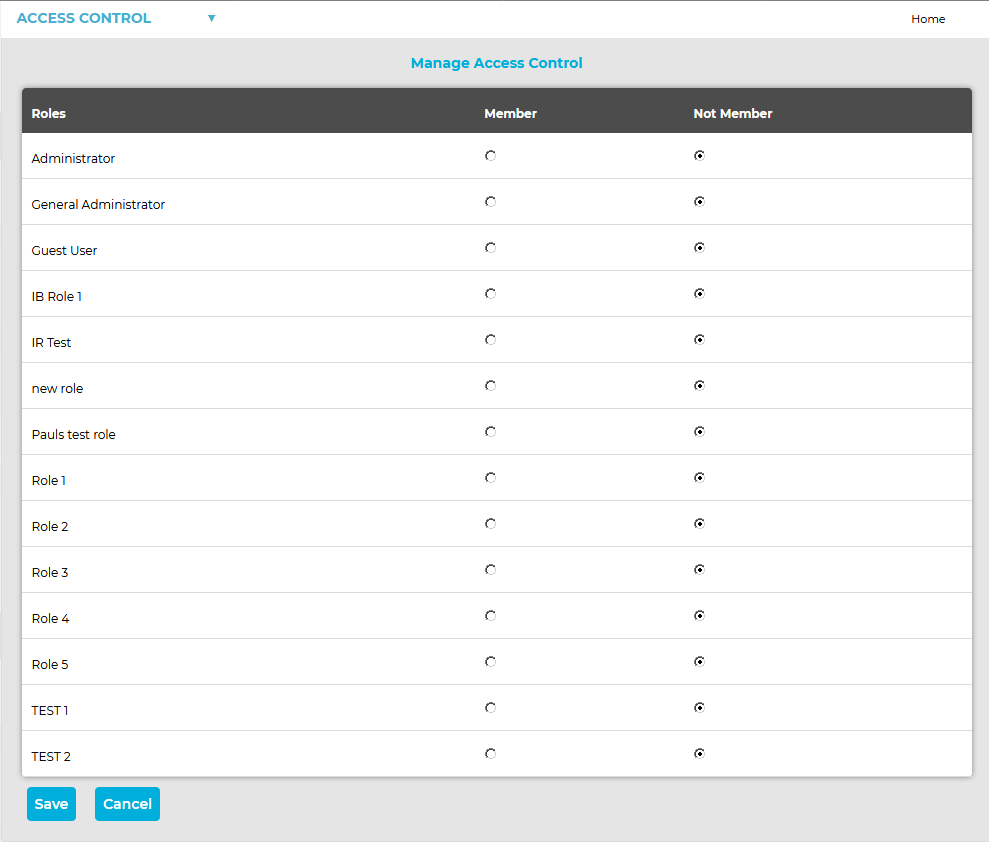The image size is (989, 842).
Task: Set Role 4 as Member
Action: tap(491, 616)
